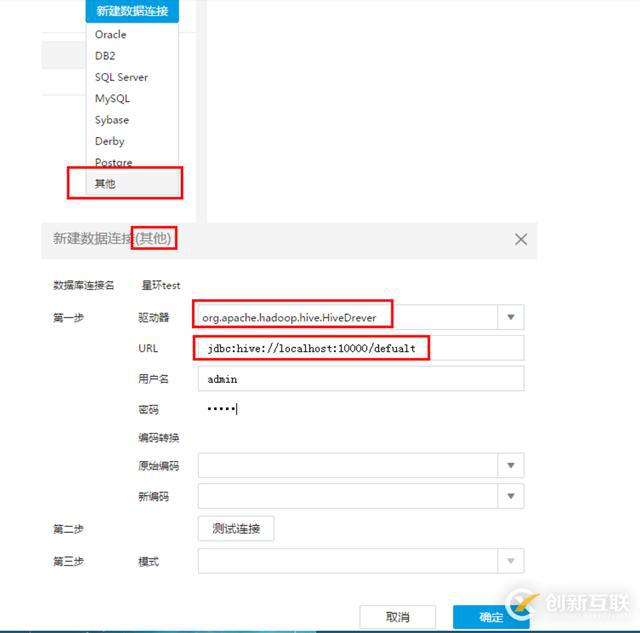The height and width of the screenshot is (633, 640).
Task: Click the 测试连接 button
Action: 236,529
